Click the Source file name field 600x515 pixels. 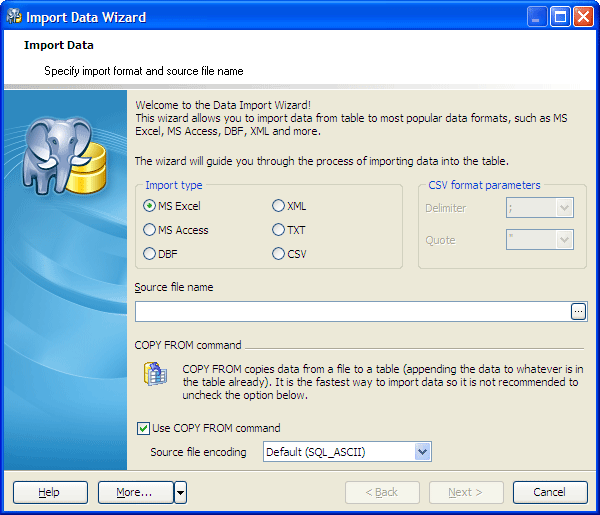point(353,311)
